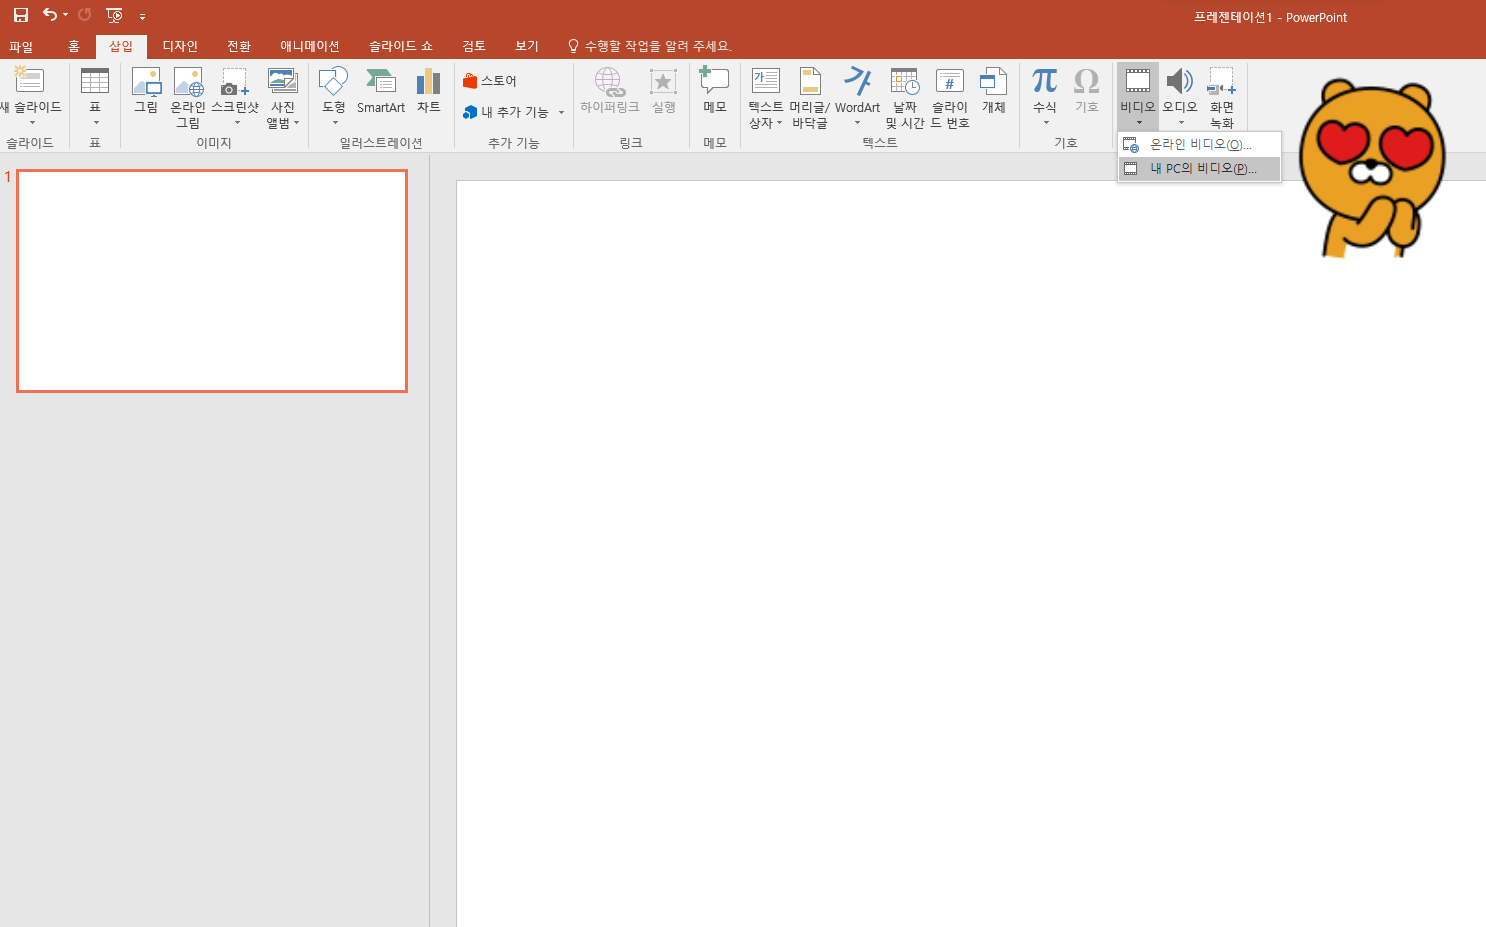Open the 도형 shapes gallery

pos(334,96)
